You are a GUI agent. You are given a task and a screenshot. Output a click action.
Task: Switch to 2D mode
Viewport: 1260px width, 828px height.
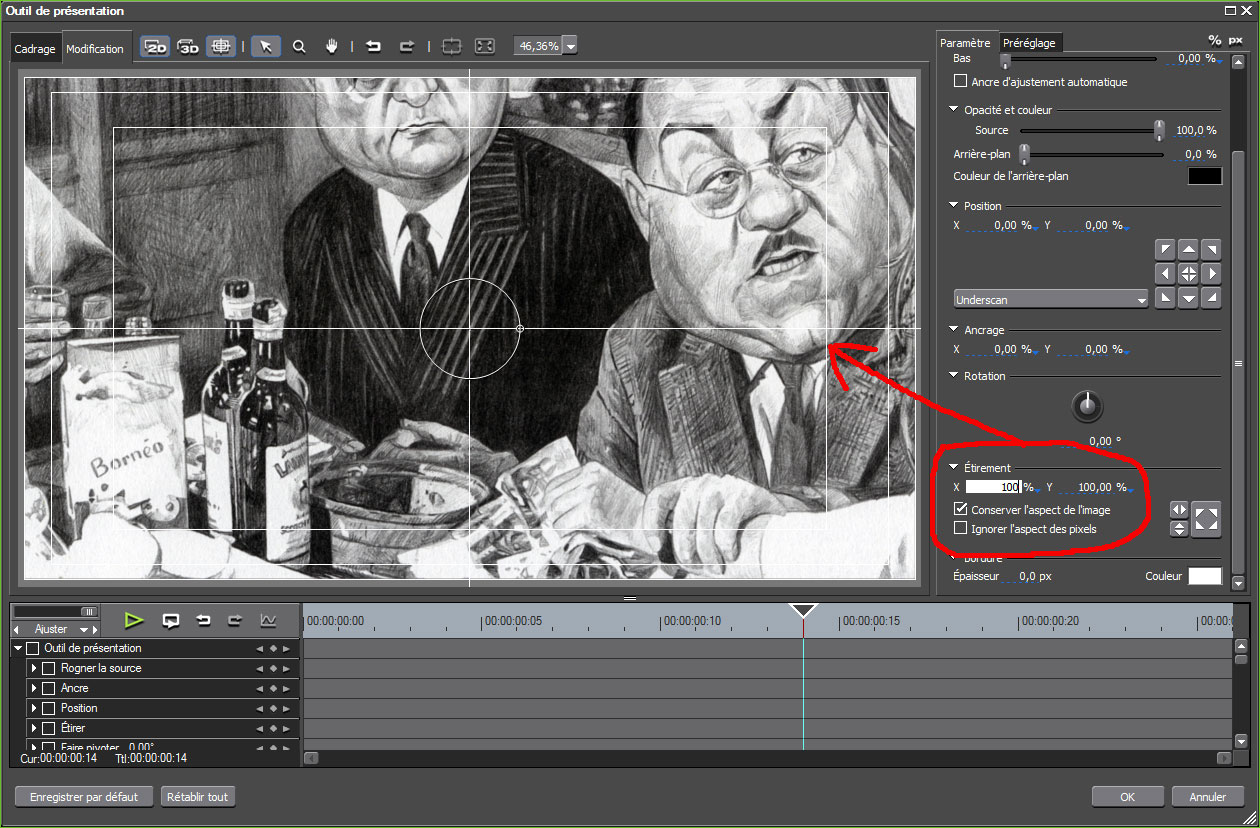(x=155, y=47)
